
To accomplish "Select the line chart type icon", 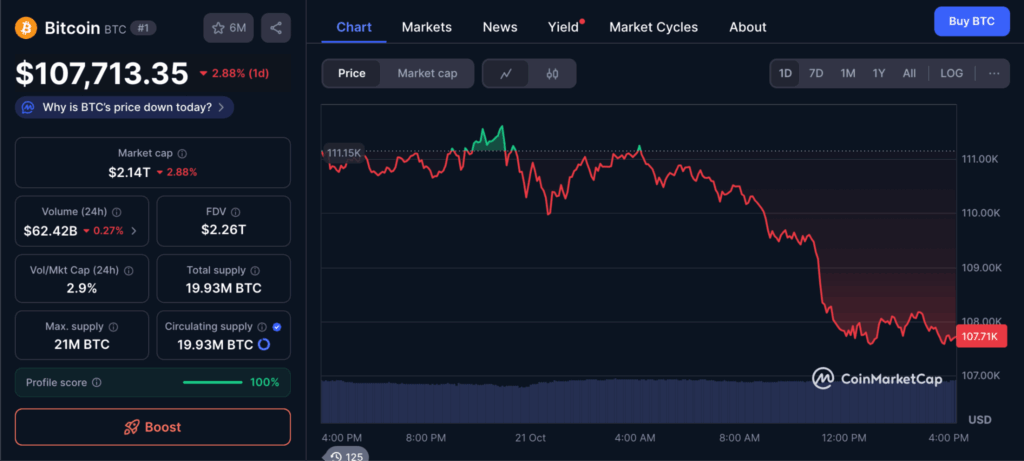I will coord(507,73).
